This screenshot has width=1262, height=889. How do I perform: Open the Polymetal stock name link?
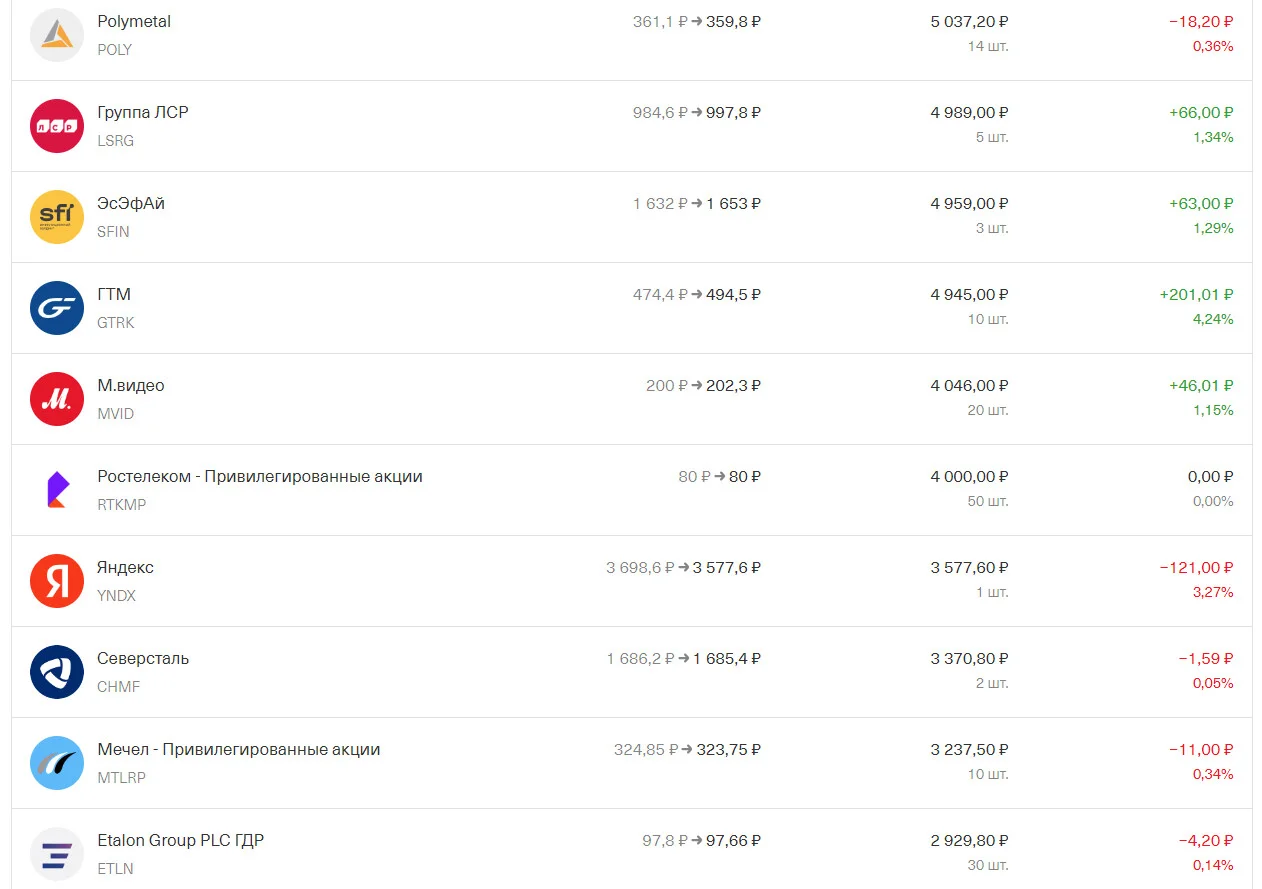pyautogui.click(x=134, y=22)
